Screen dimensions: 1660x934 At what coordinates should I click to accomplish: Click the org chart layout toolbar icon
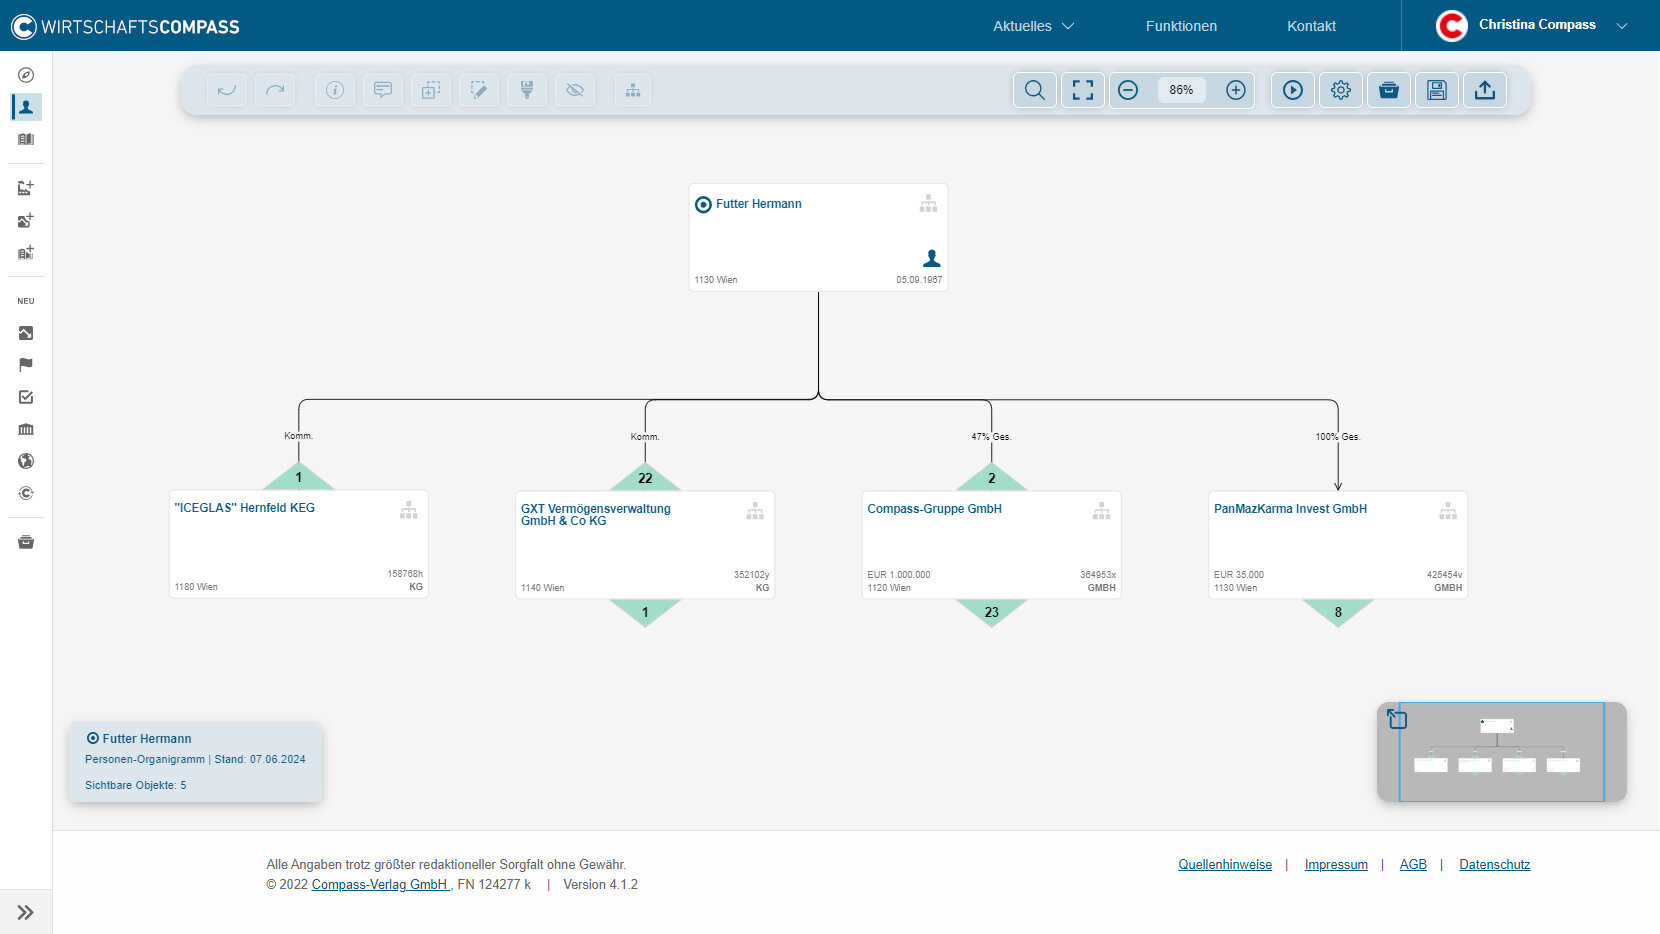(633, 90)
